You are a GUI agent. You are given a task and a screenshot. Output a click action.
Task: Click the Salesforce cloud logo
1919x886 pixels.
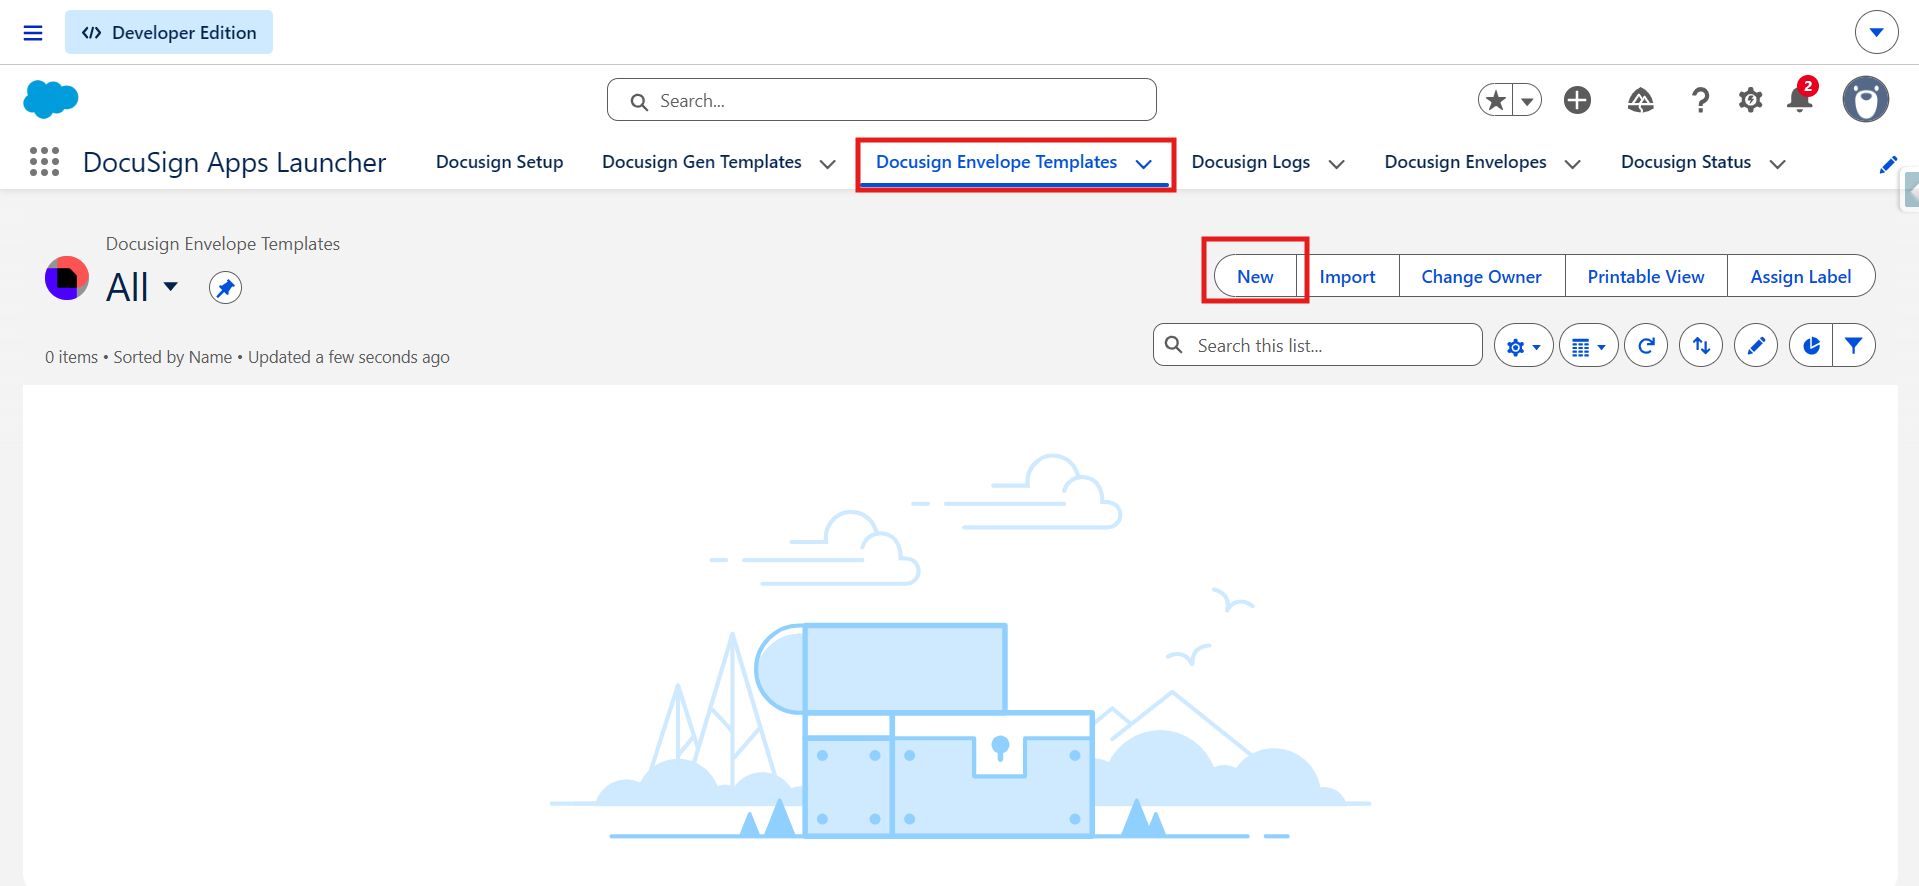click(x=50, y=100)
